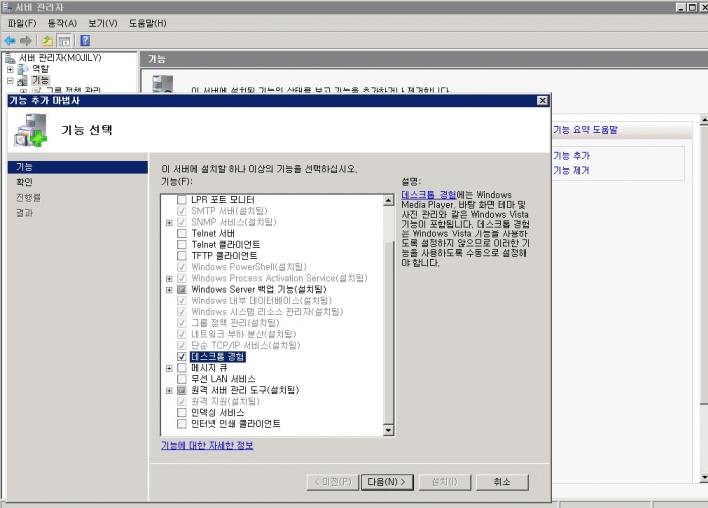Viewport: 708px width, 508px height.
Task: Select the 인덱싱 서비스 feature label
Action: point(218,413)
